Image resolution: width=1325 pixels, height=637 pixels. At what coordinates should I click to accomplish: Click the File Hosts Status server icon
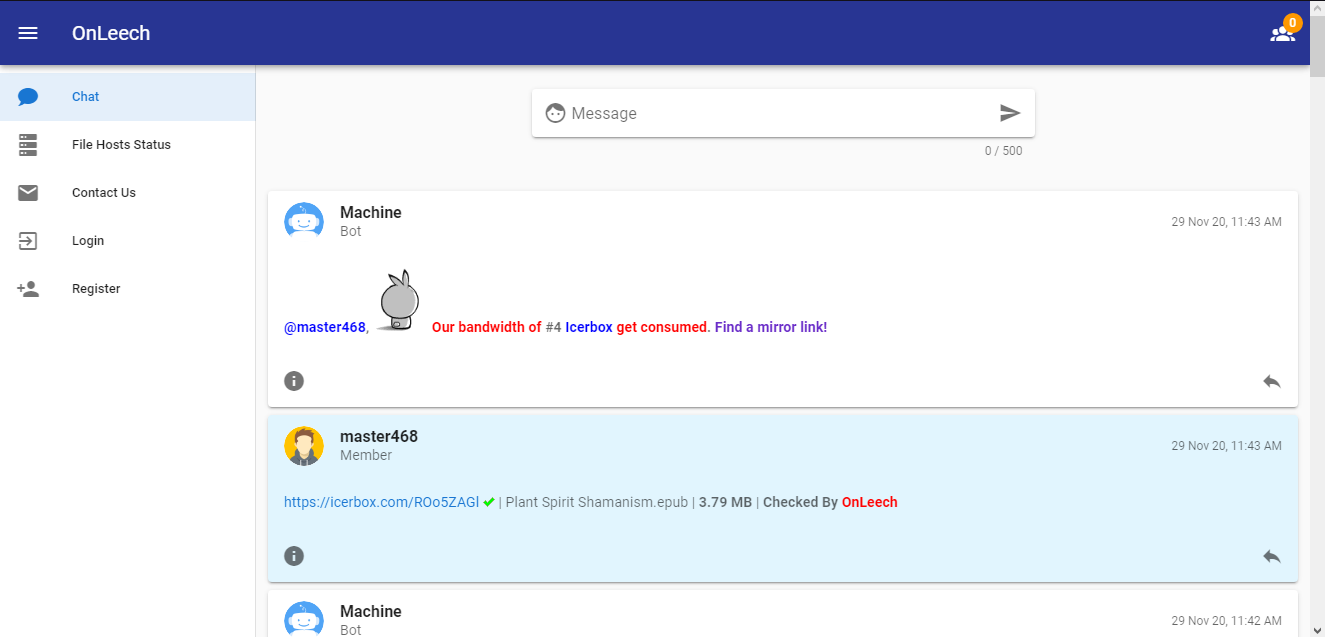coord(28,145)
